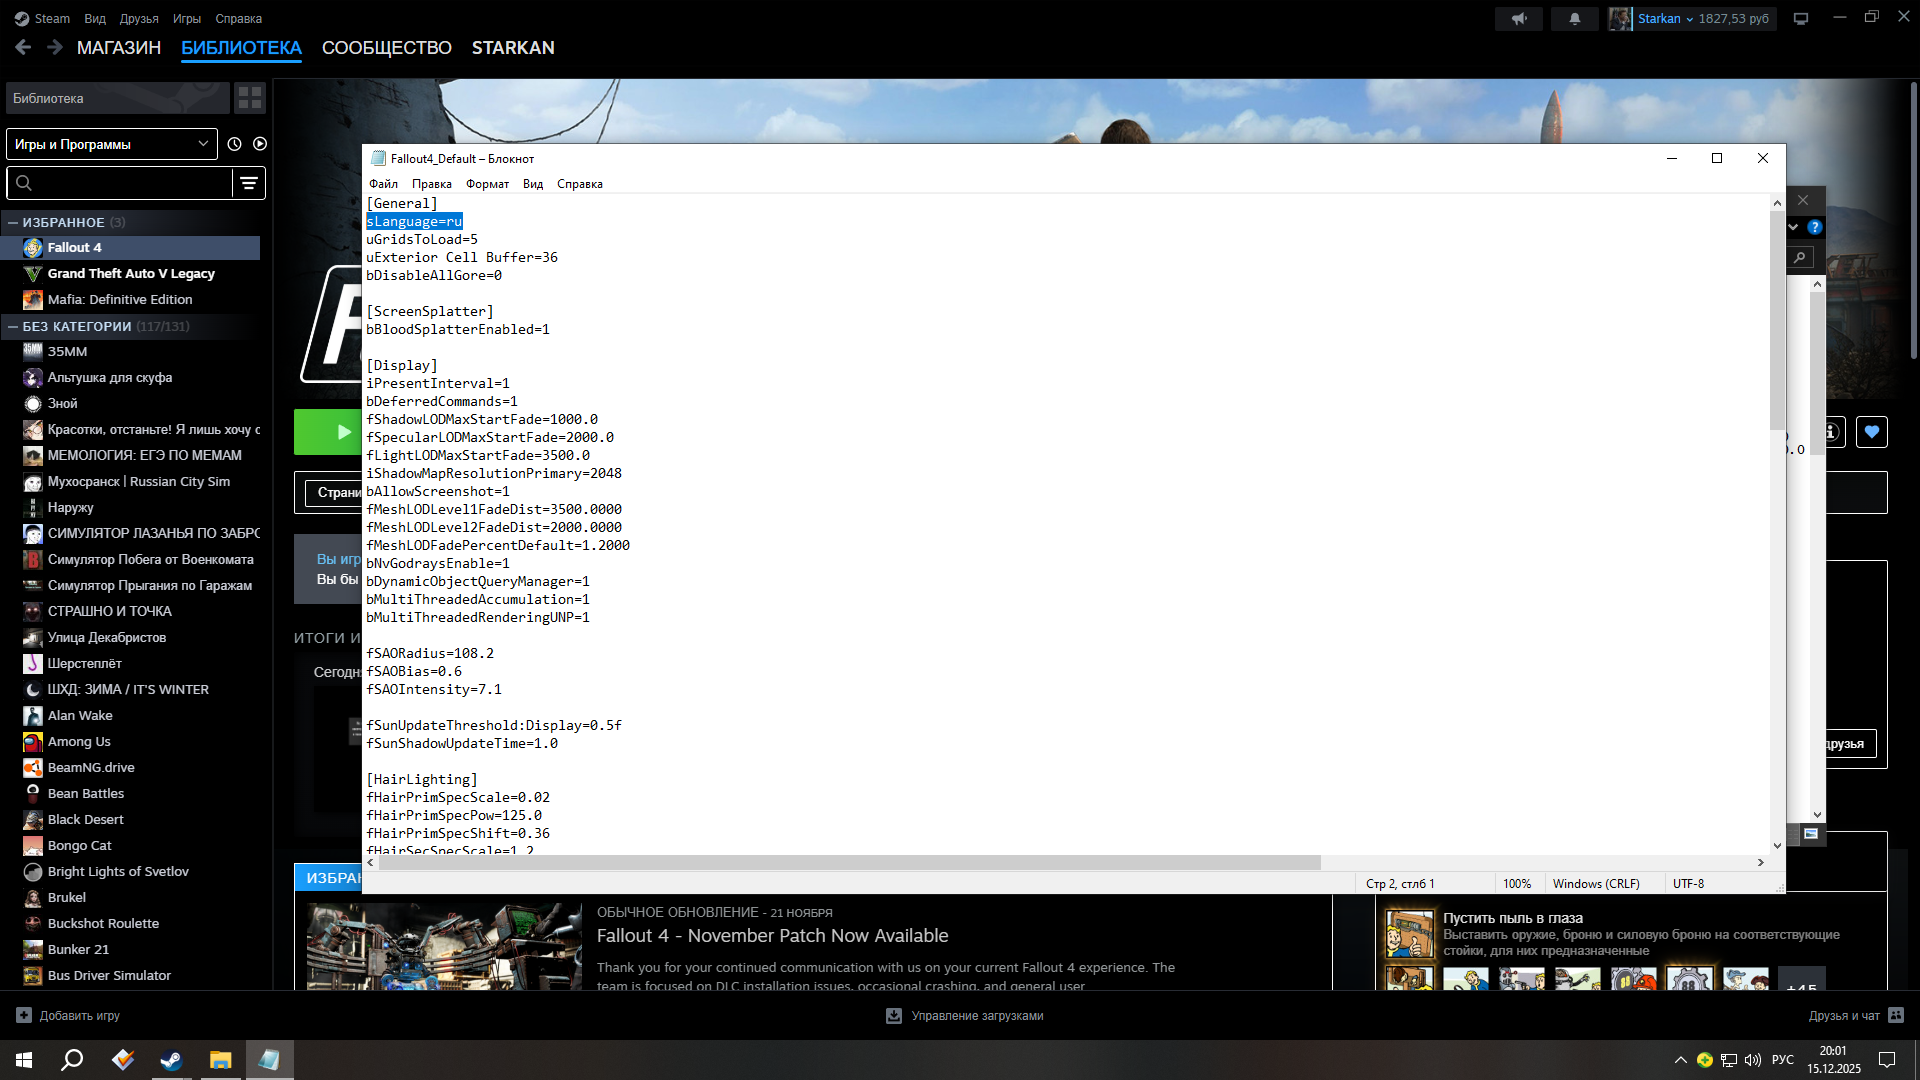The height and width of the screenshot is (1080, 1920).
Task: Open Fallout 4 November Patch news
Action: (773, 936)
